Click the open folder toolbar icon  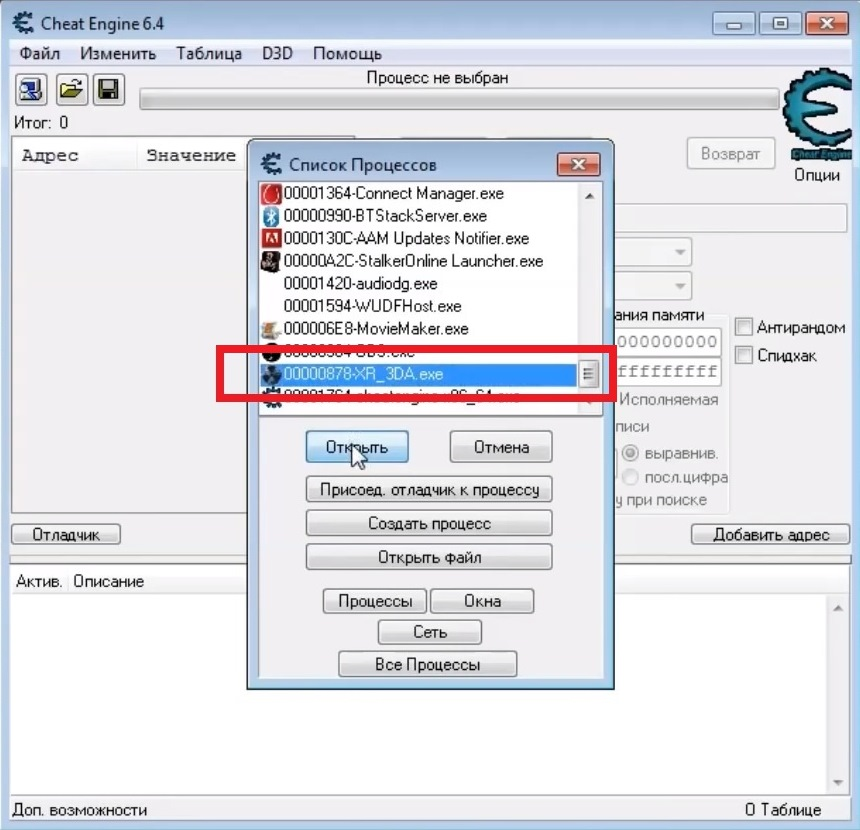(x=71, y=89)
